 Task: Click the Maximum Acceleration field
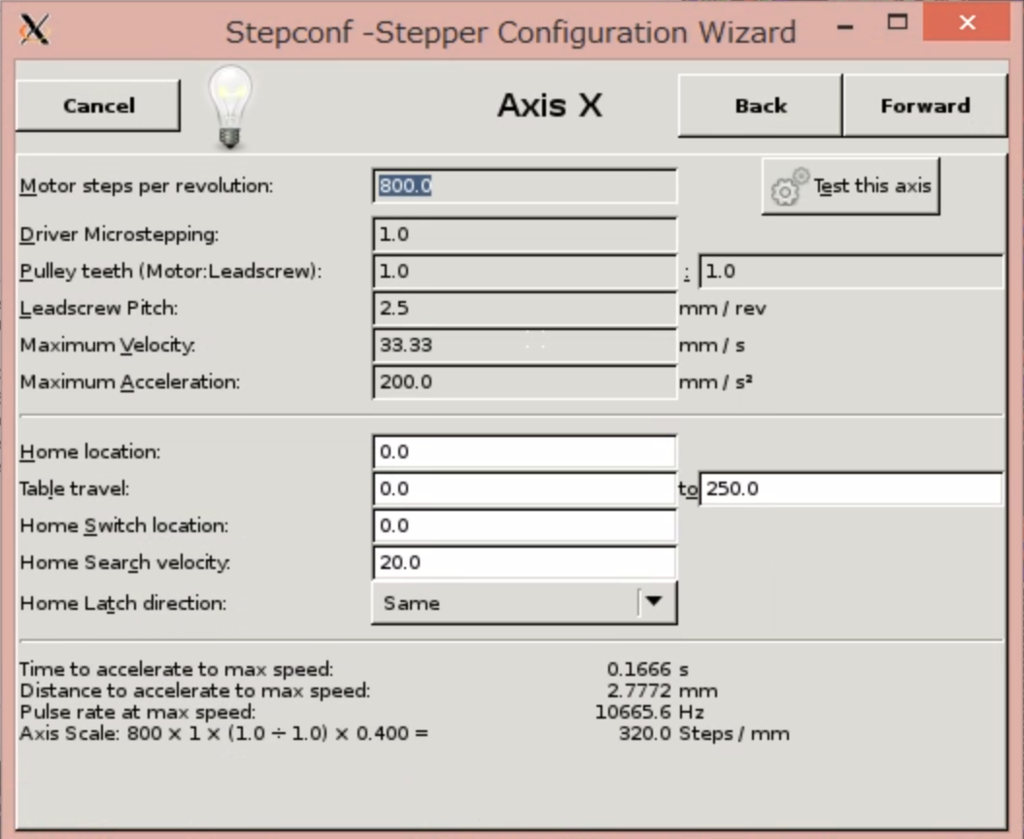[524, 382]
